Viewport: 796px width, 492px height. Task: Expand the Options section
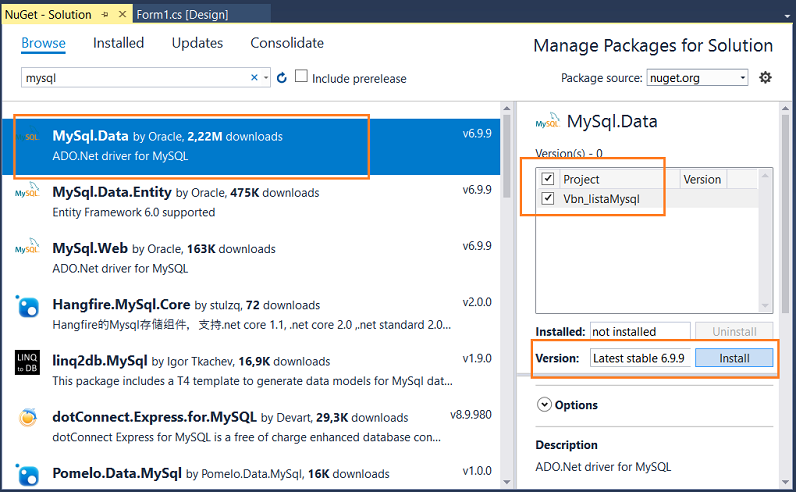click(x=544, y=405)
